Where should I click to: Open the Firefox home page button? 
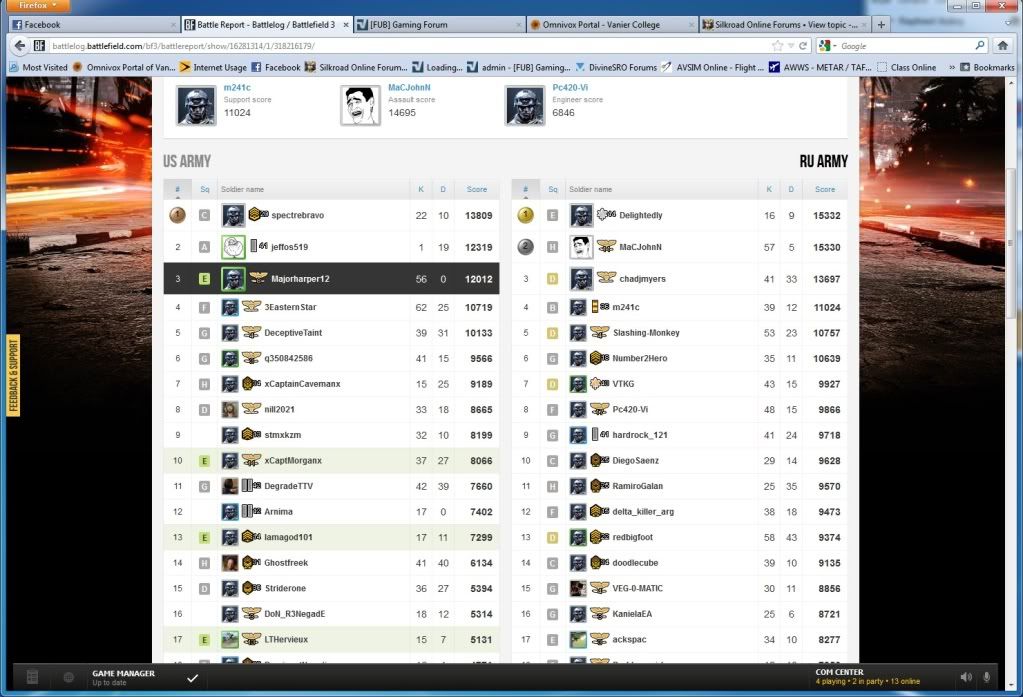pos(1002,46)
